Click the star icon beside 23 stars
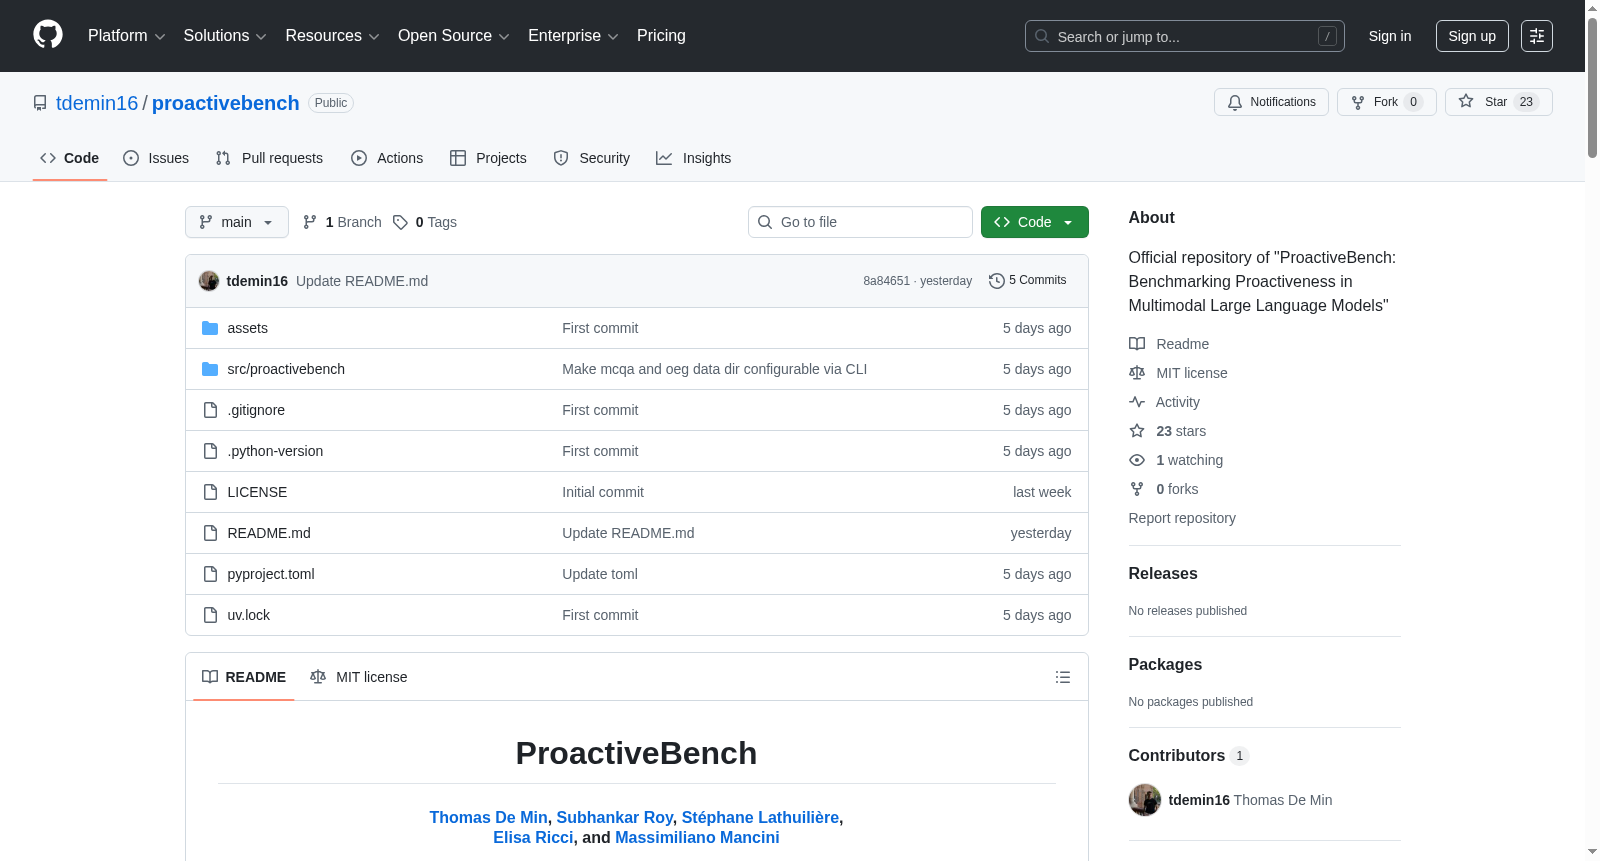 pos(1137,431)
